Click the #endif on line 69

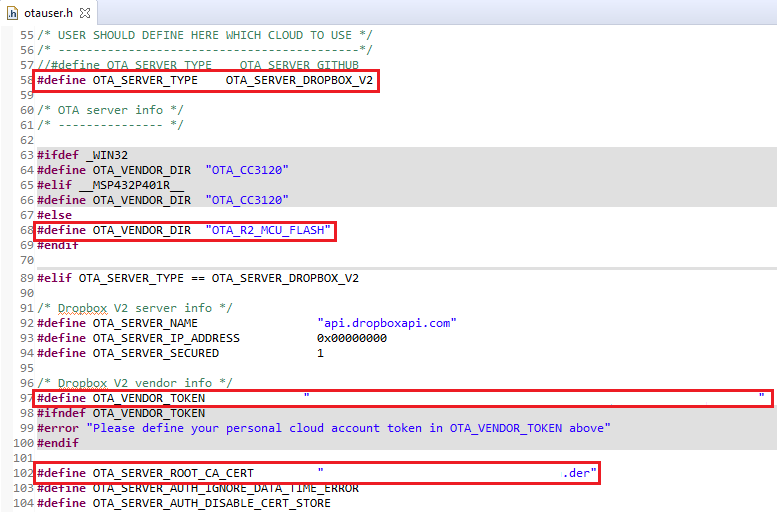tap(58, 245)
